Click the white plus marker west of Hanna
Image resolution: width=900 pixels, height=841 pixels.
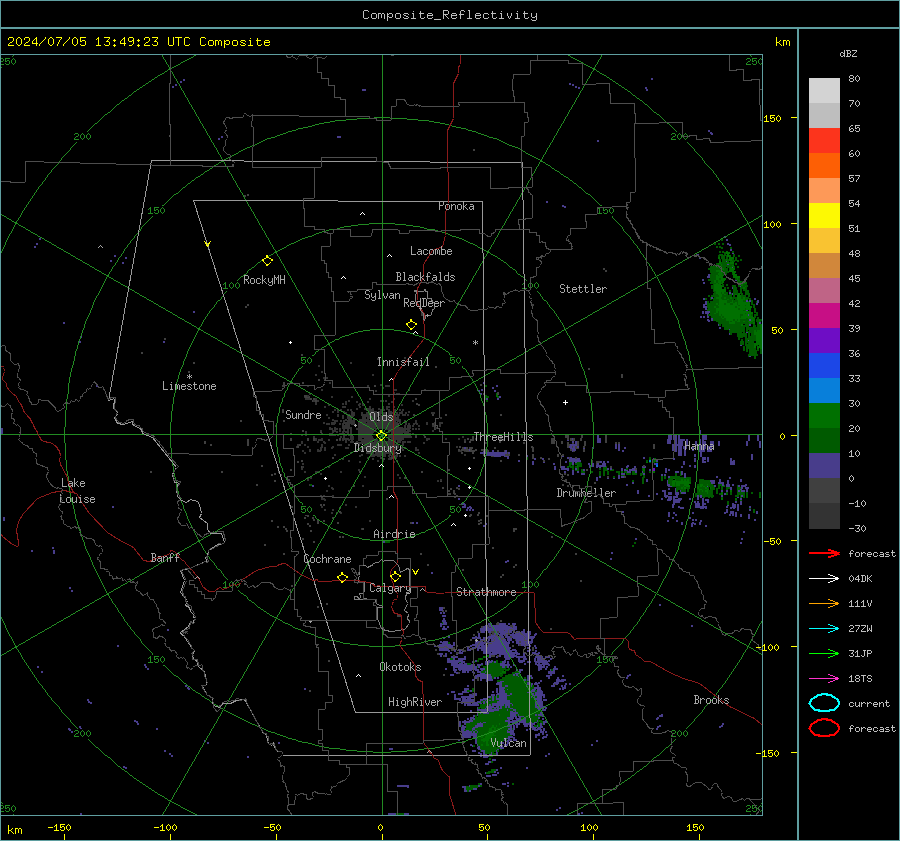565,402
